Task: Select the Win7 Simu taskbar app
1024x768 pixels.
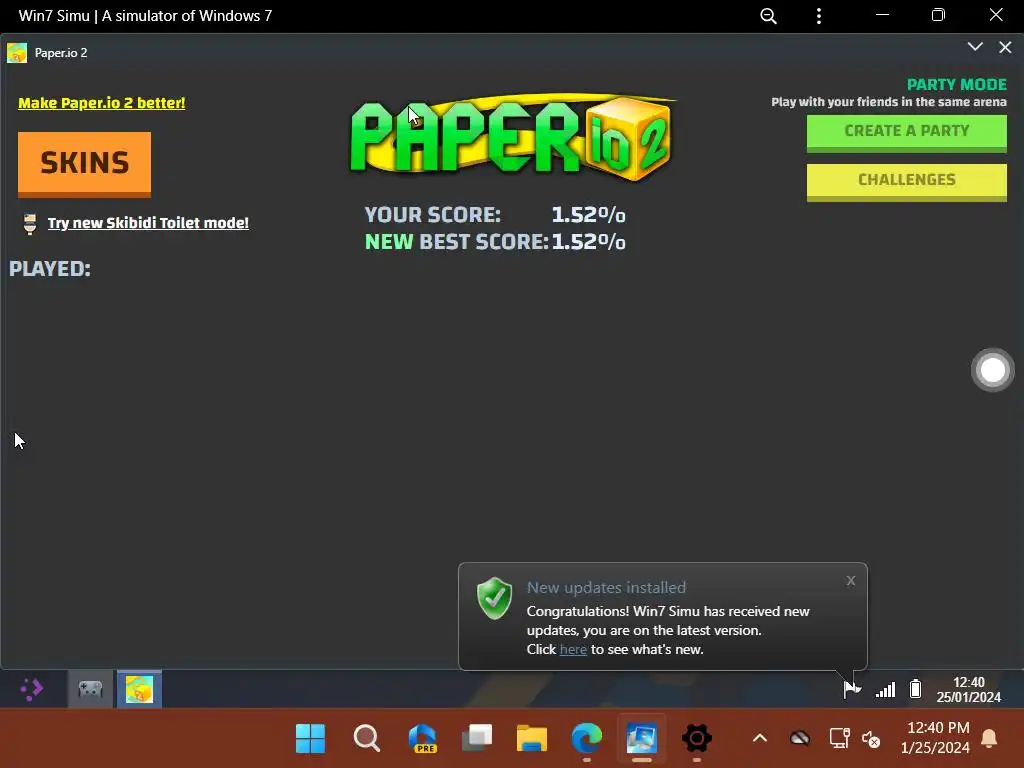Action: (x=641, y=739)
